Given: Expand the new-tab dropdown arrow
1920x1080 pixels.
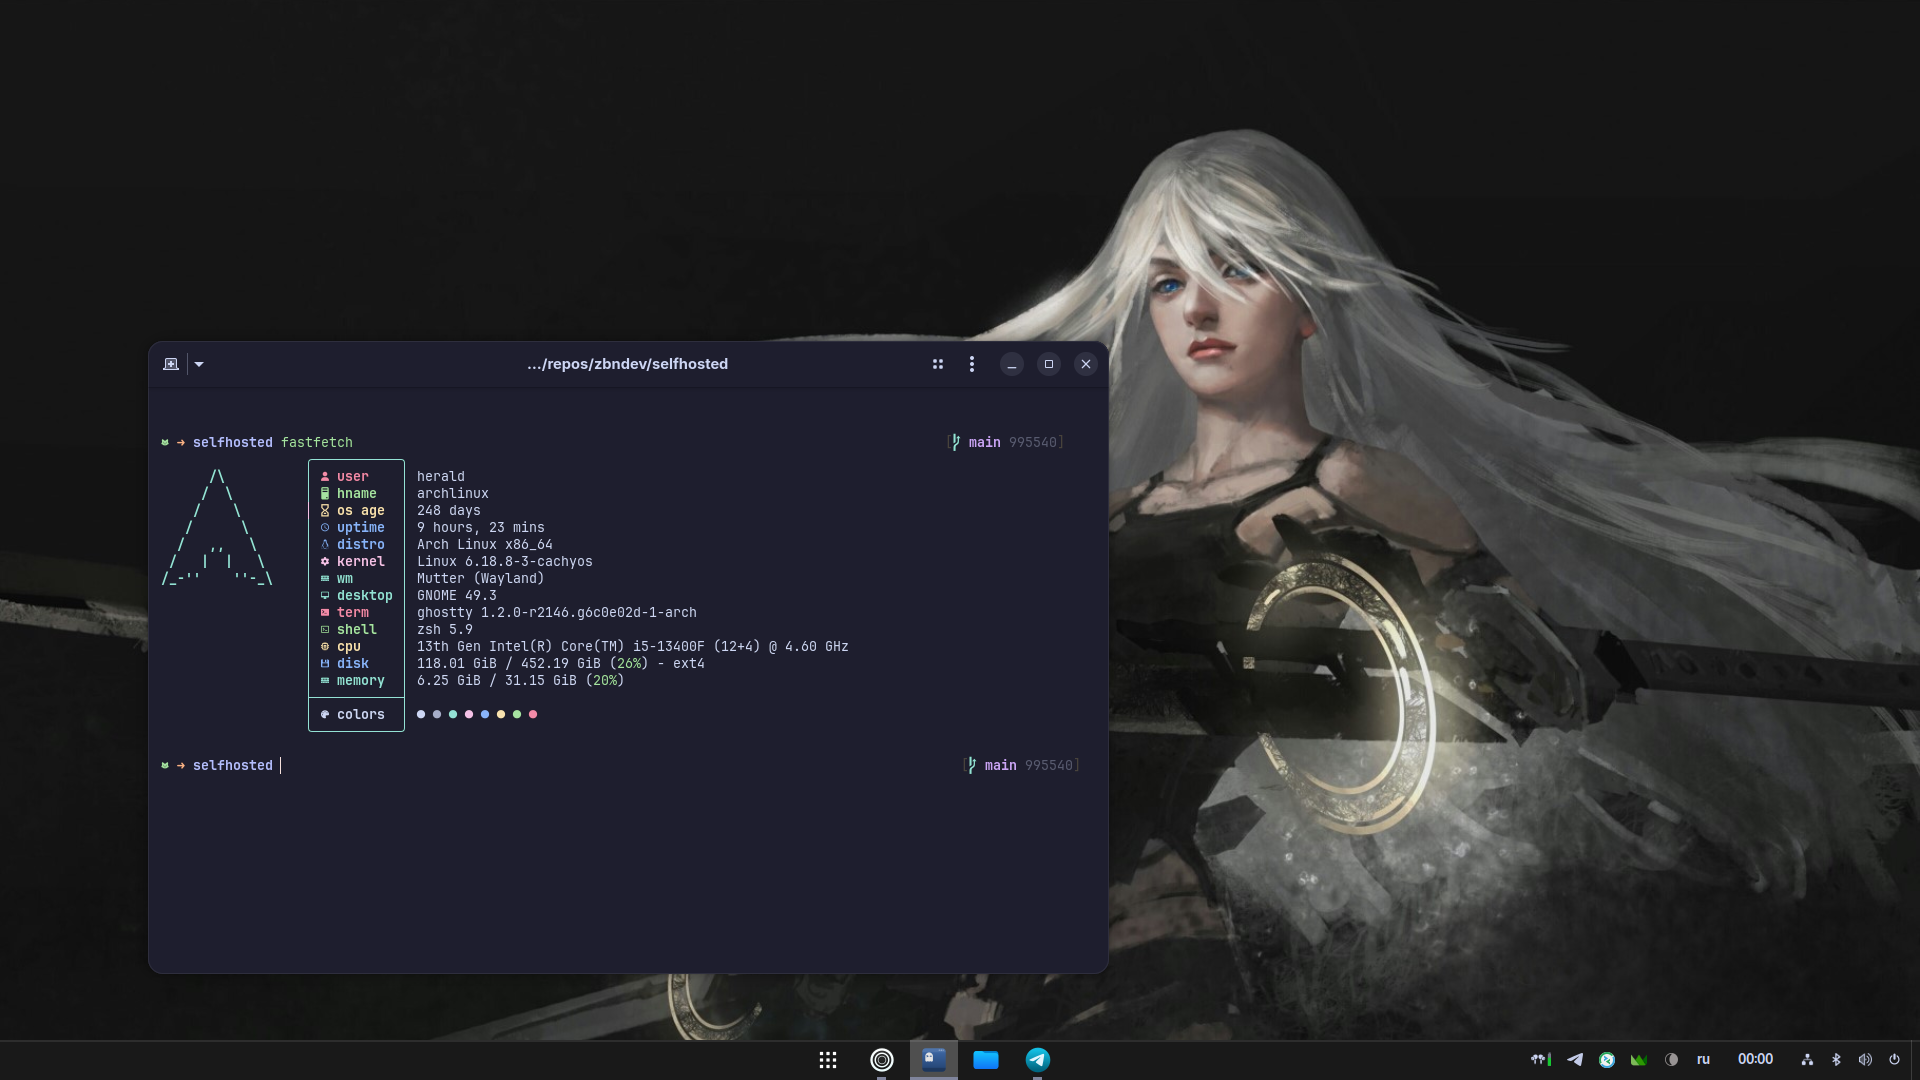Looking at the screenshot, I should click(199, 364).
